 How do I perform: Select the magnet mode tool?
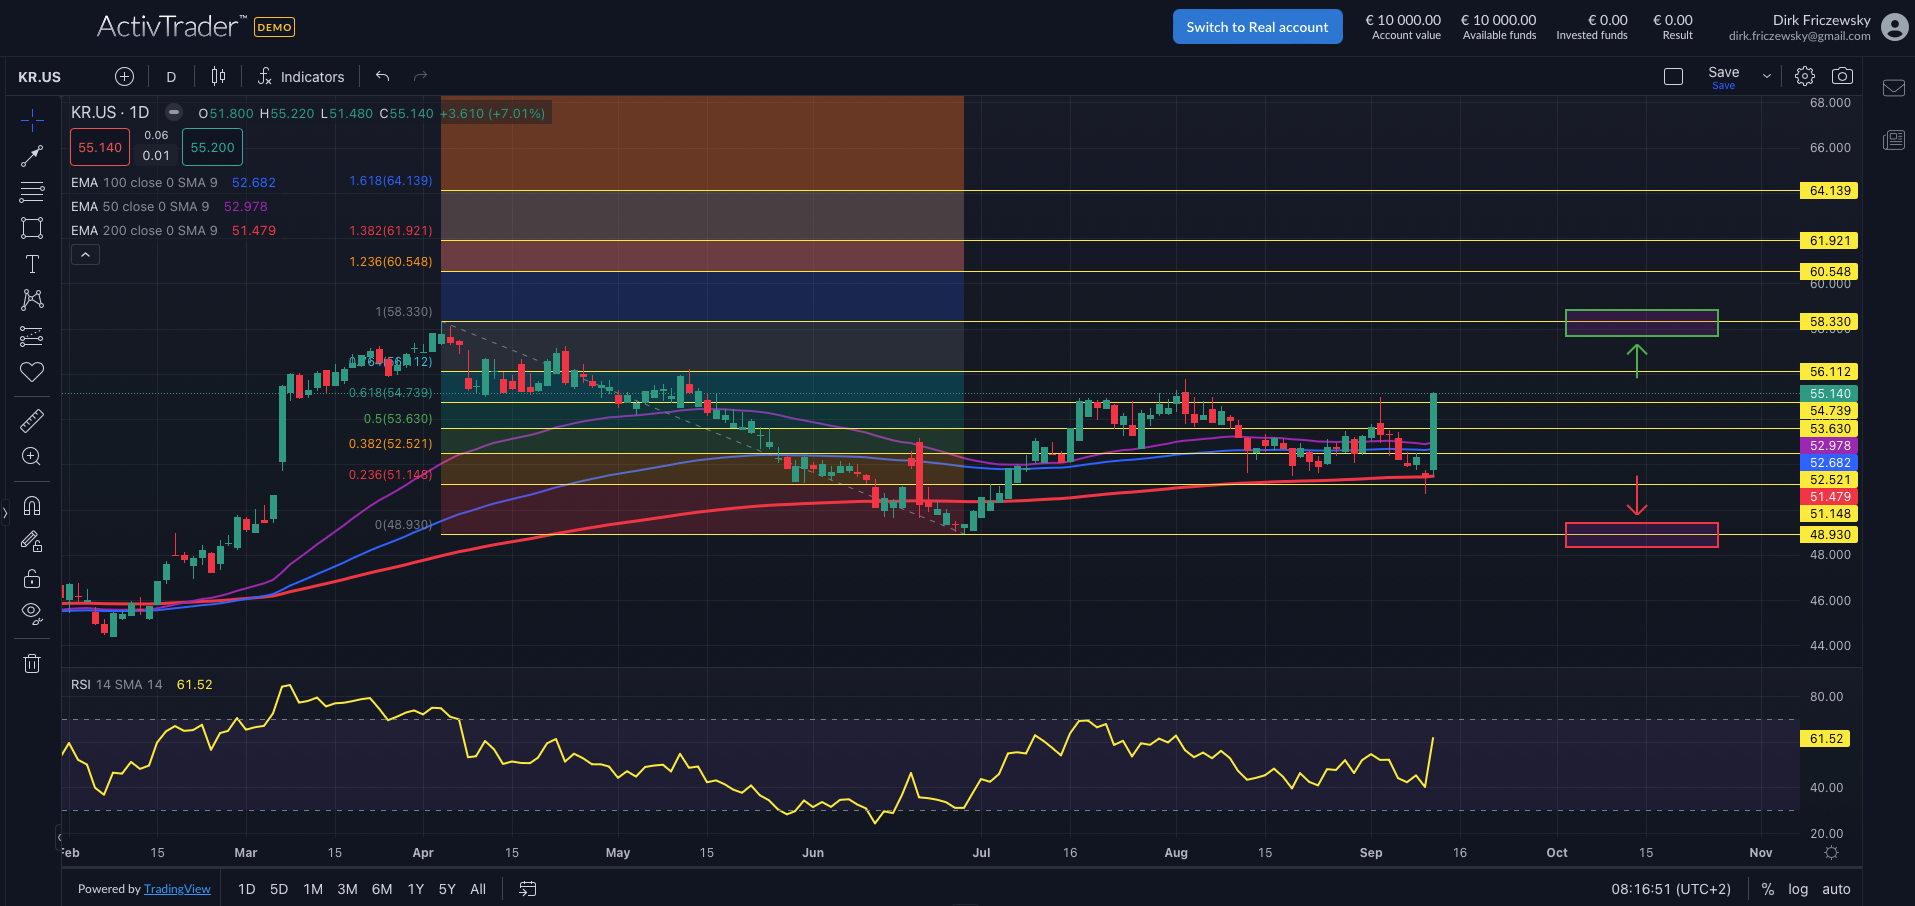[32, 505]
